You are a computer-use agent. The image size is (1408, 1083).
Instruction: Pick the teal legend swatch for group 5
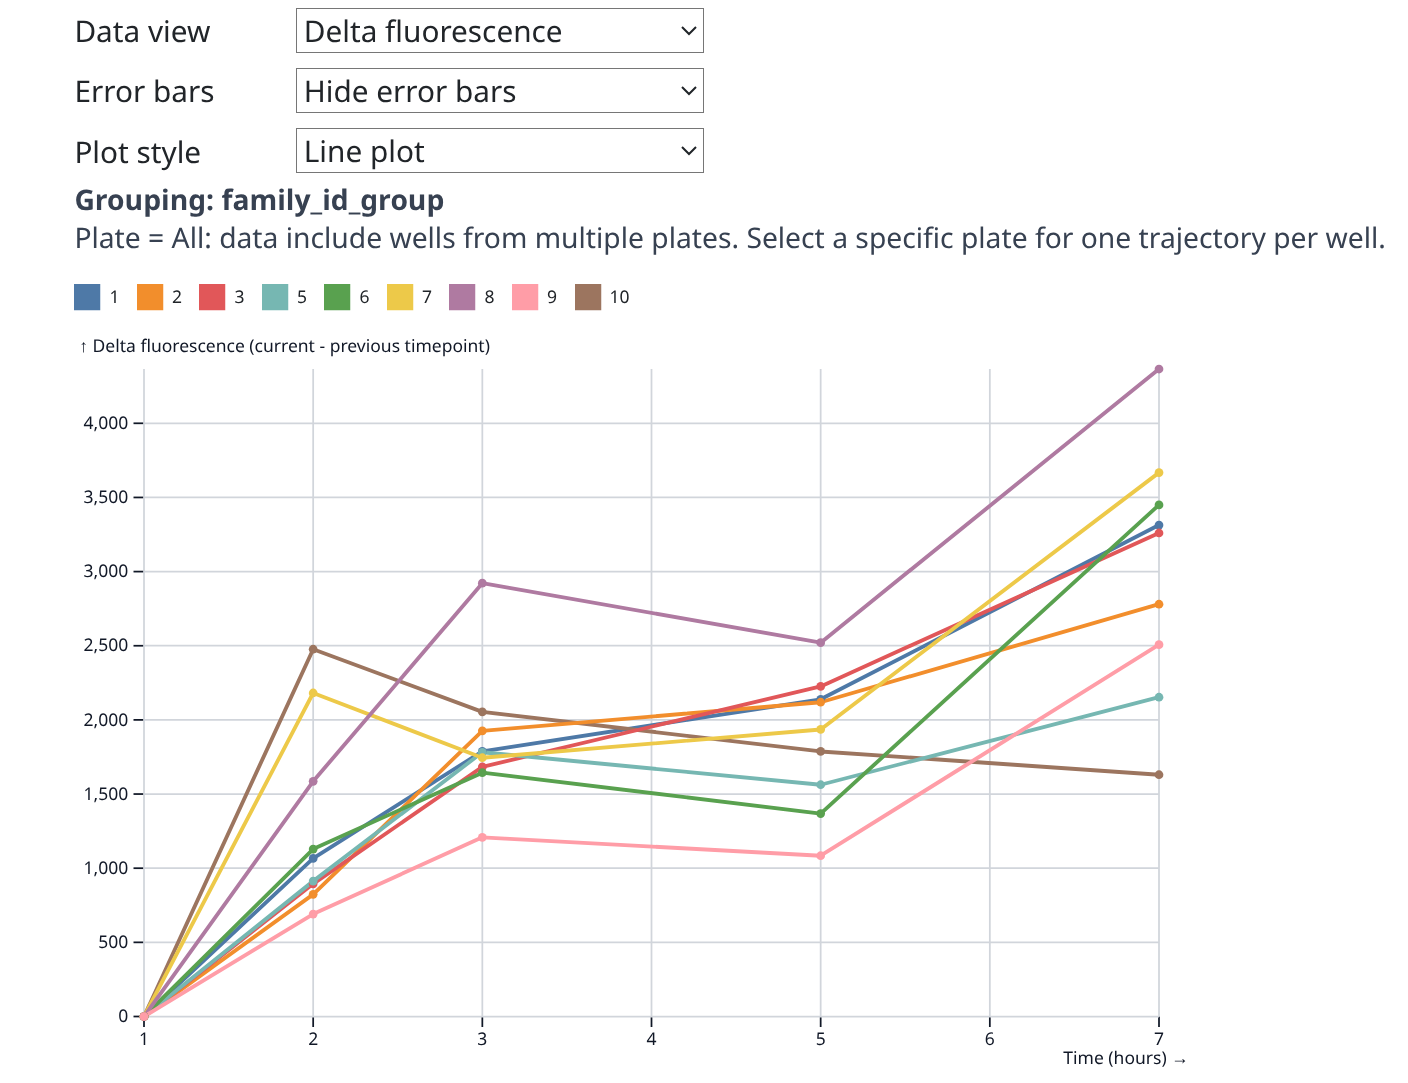[275, 297]
